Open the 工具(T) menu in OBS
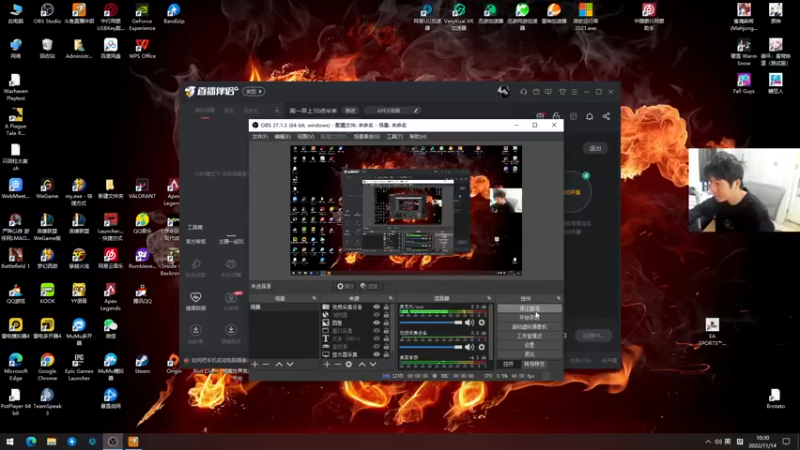800x450 pixels. 394,137
